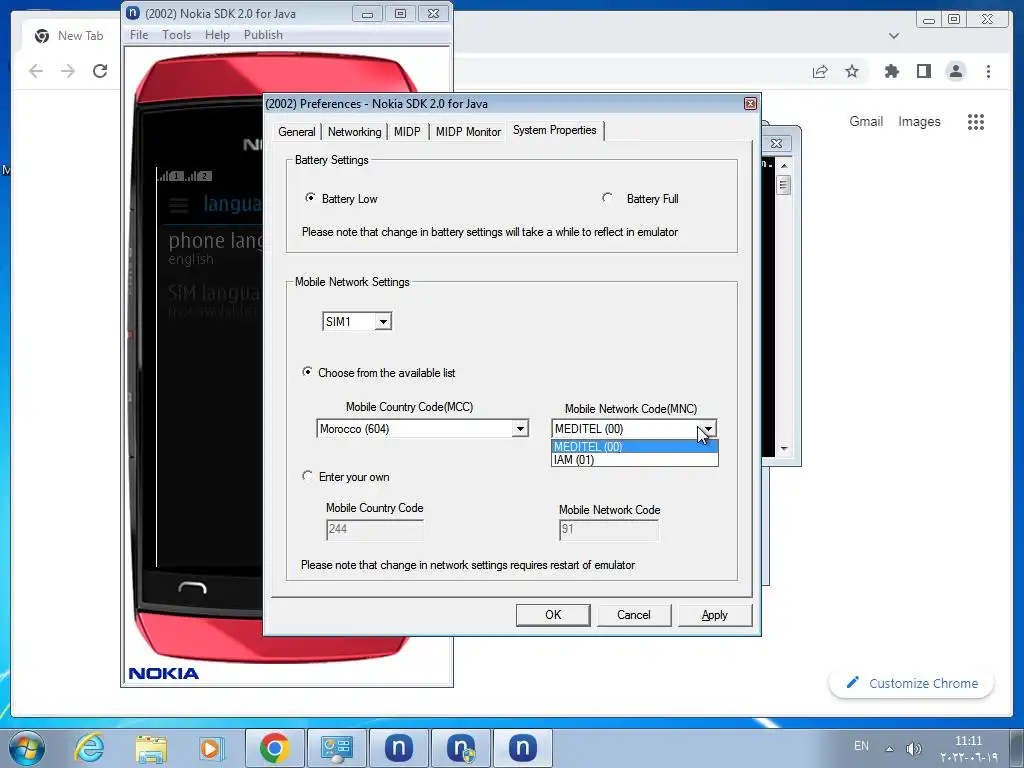
Task: Open the Chrome three-dot menu
Action: [988, 71]
